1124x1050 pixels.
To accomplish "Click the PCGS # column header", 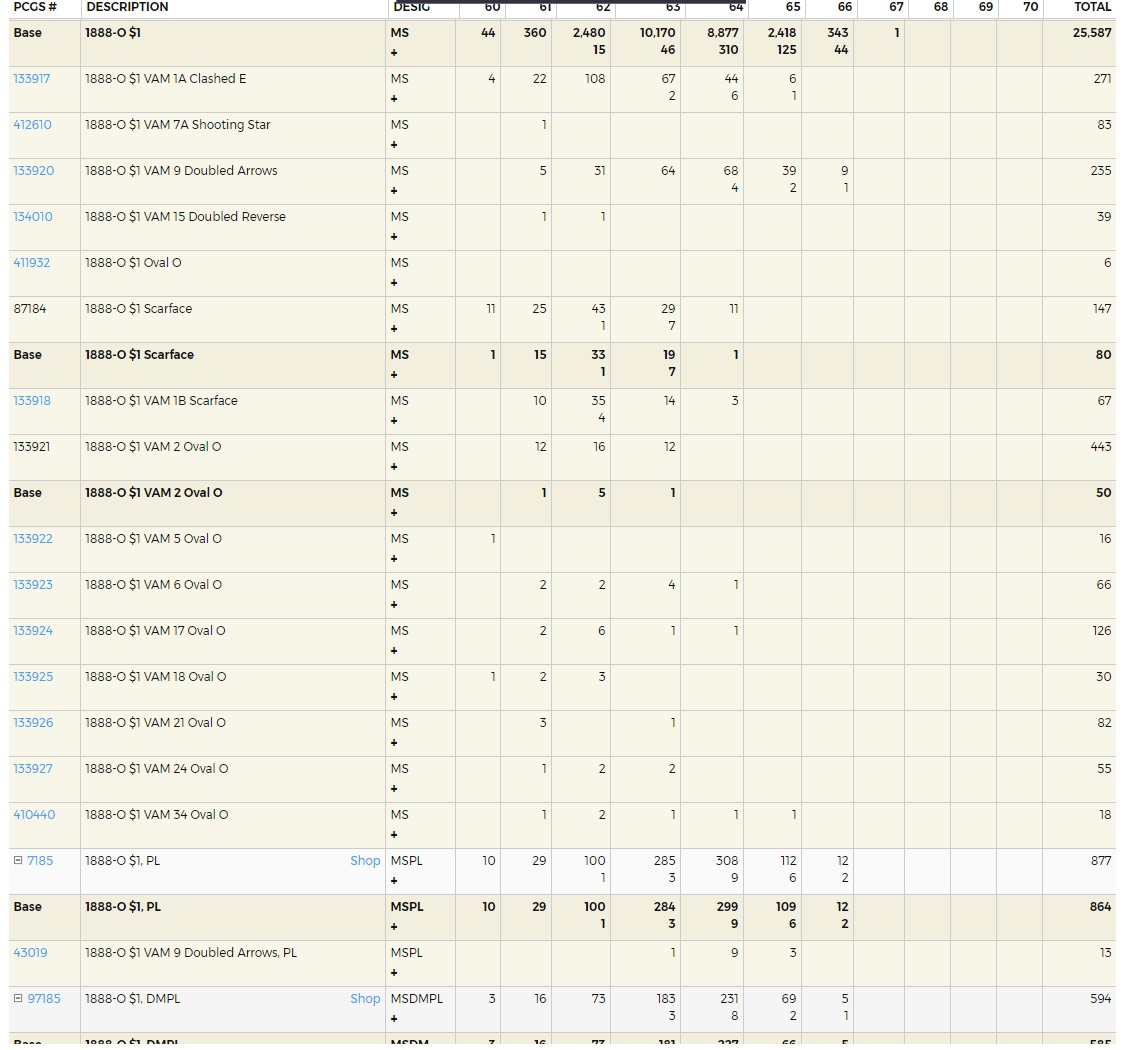I will click(x=34, y=7).
